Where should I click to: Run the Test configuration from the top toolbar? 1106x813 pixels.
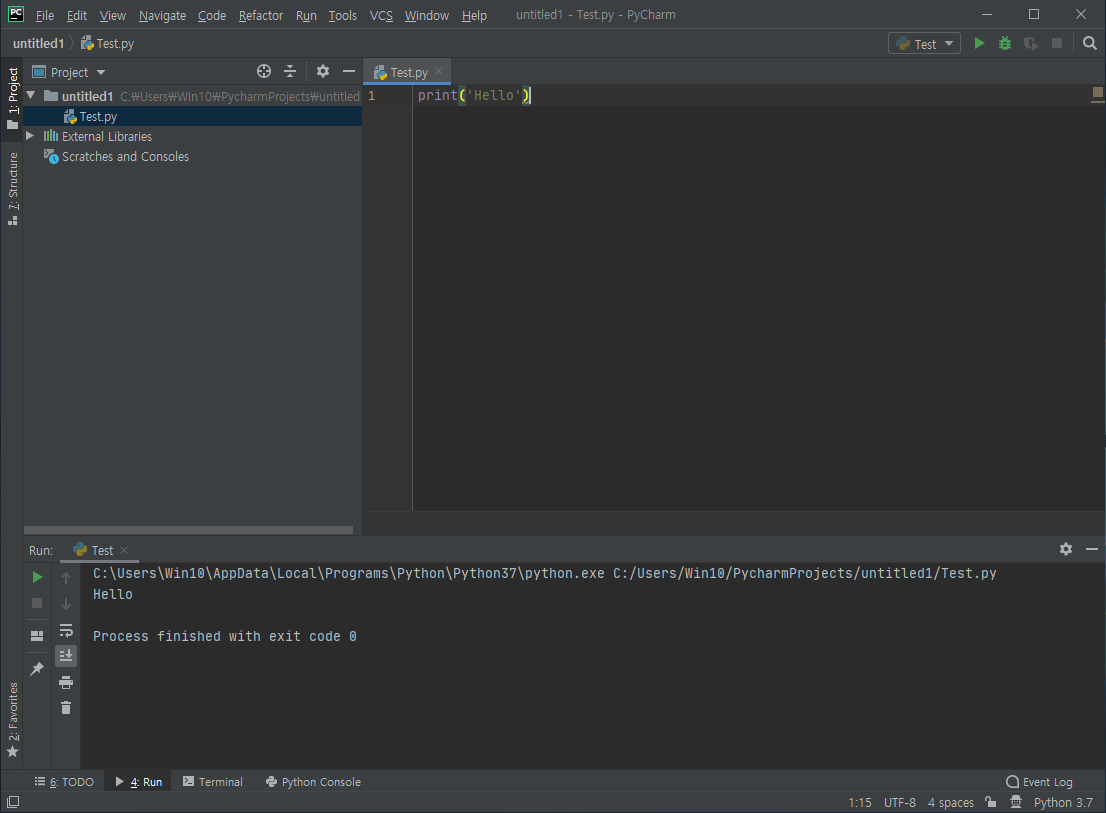pos(979,44)
